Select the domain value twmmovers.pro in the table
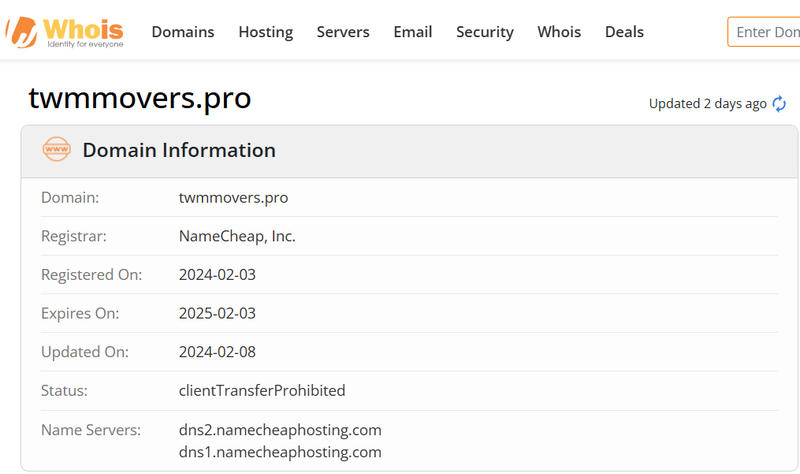Viewport: 800px width, 474px height. coord(233,197)
